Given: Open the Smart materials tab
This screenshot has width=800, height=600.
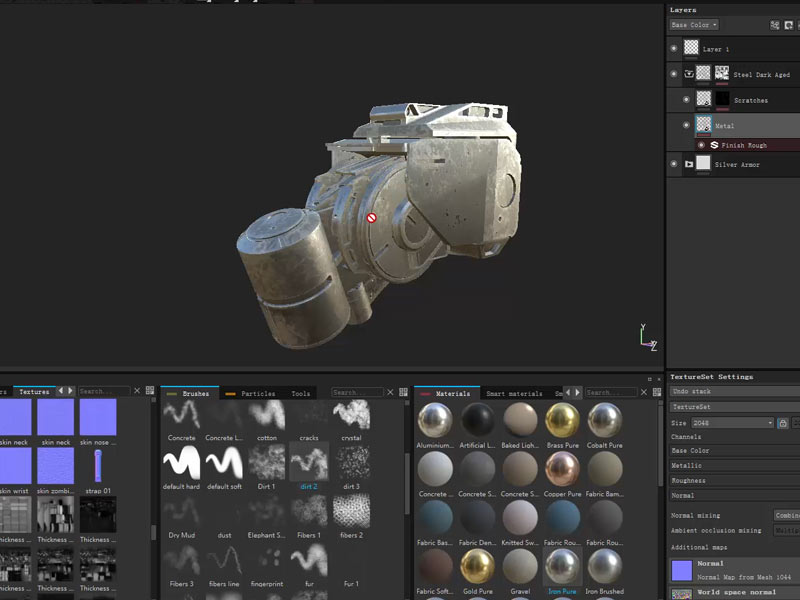Looking at the screenshot, I should pyautogui.click(x=514, y=394).
